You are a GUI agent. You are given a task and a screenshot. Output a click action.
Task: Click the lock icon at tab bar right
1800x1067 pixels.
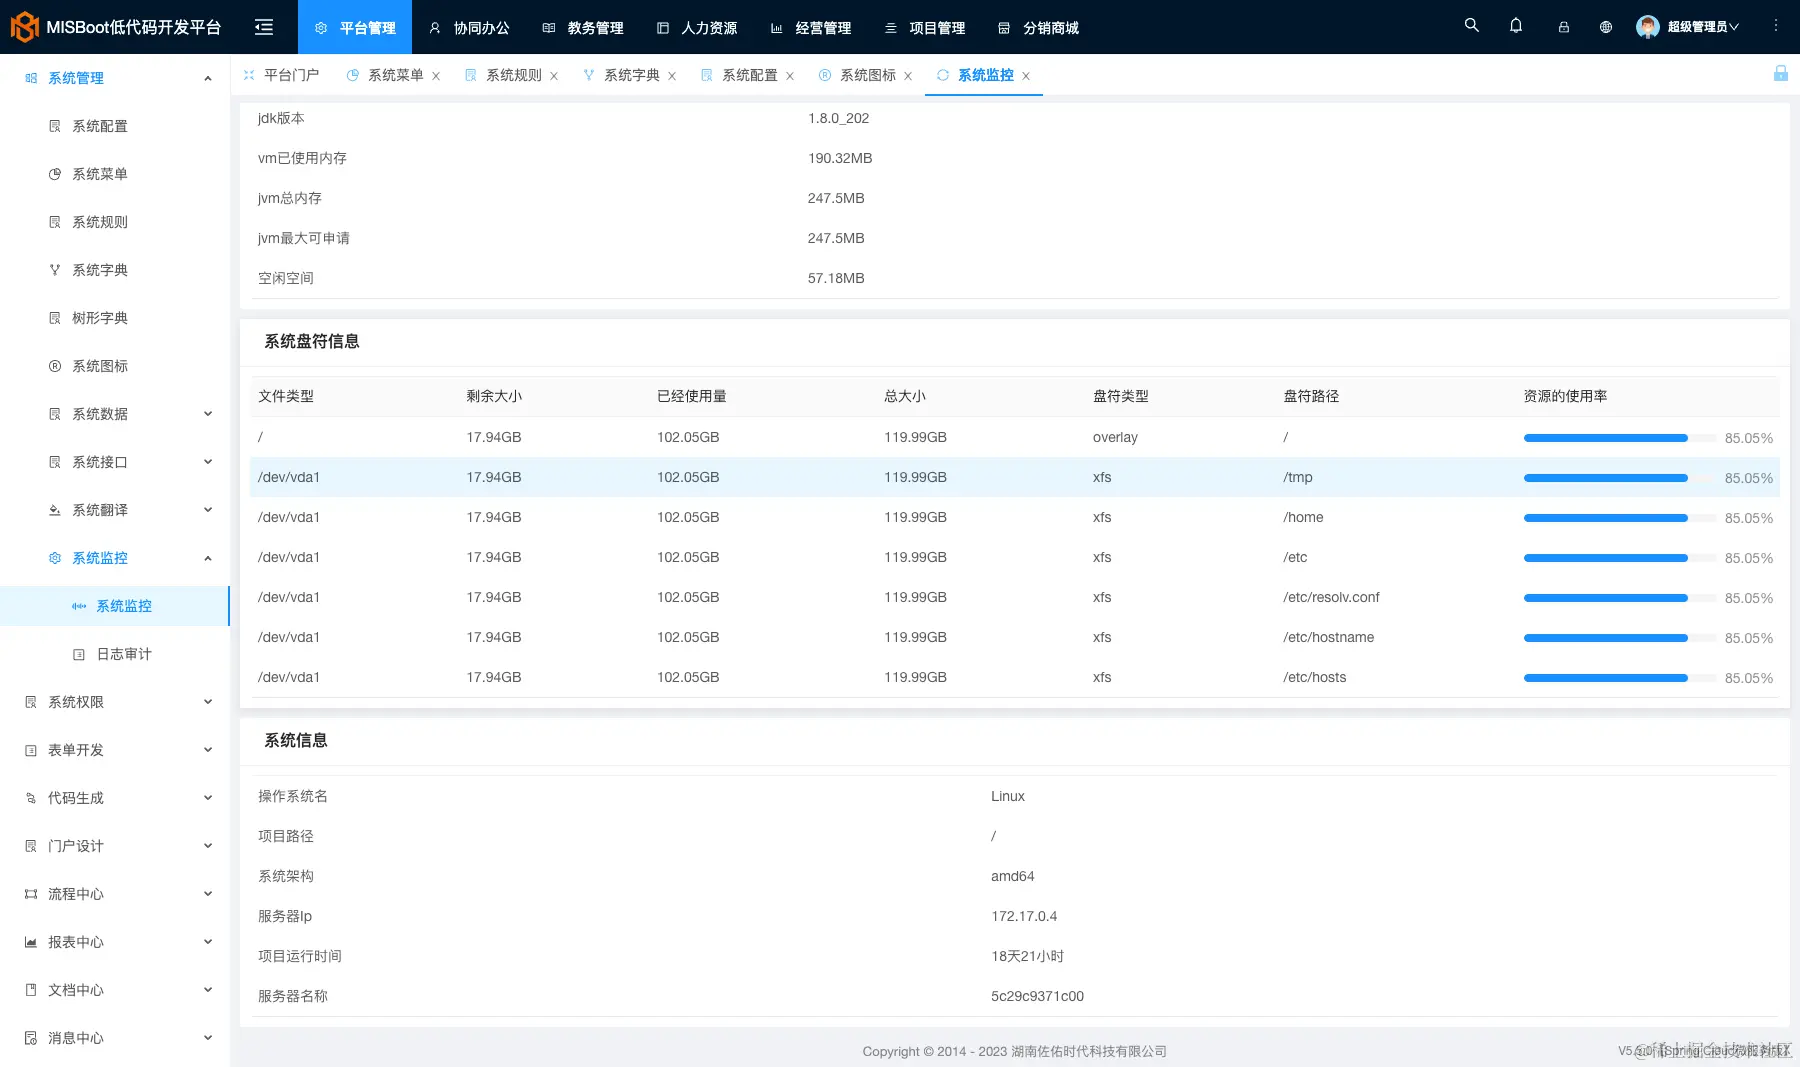click(1781, 73)
